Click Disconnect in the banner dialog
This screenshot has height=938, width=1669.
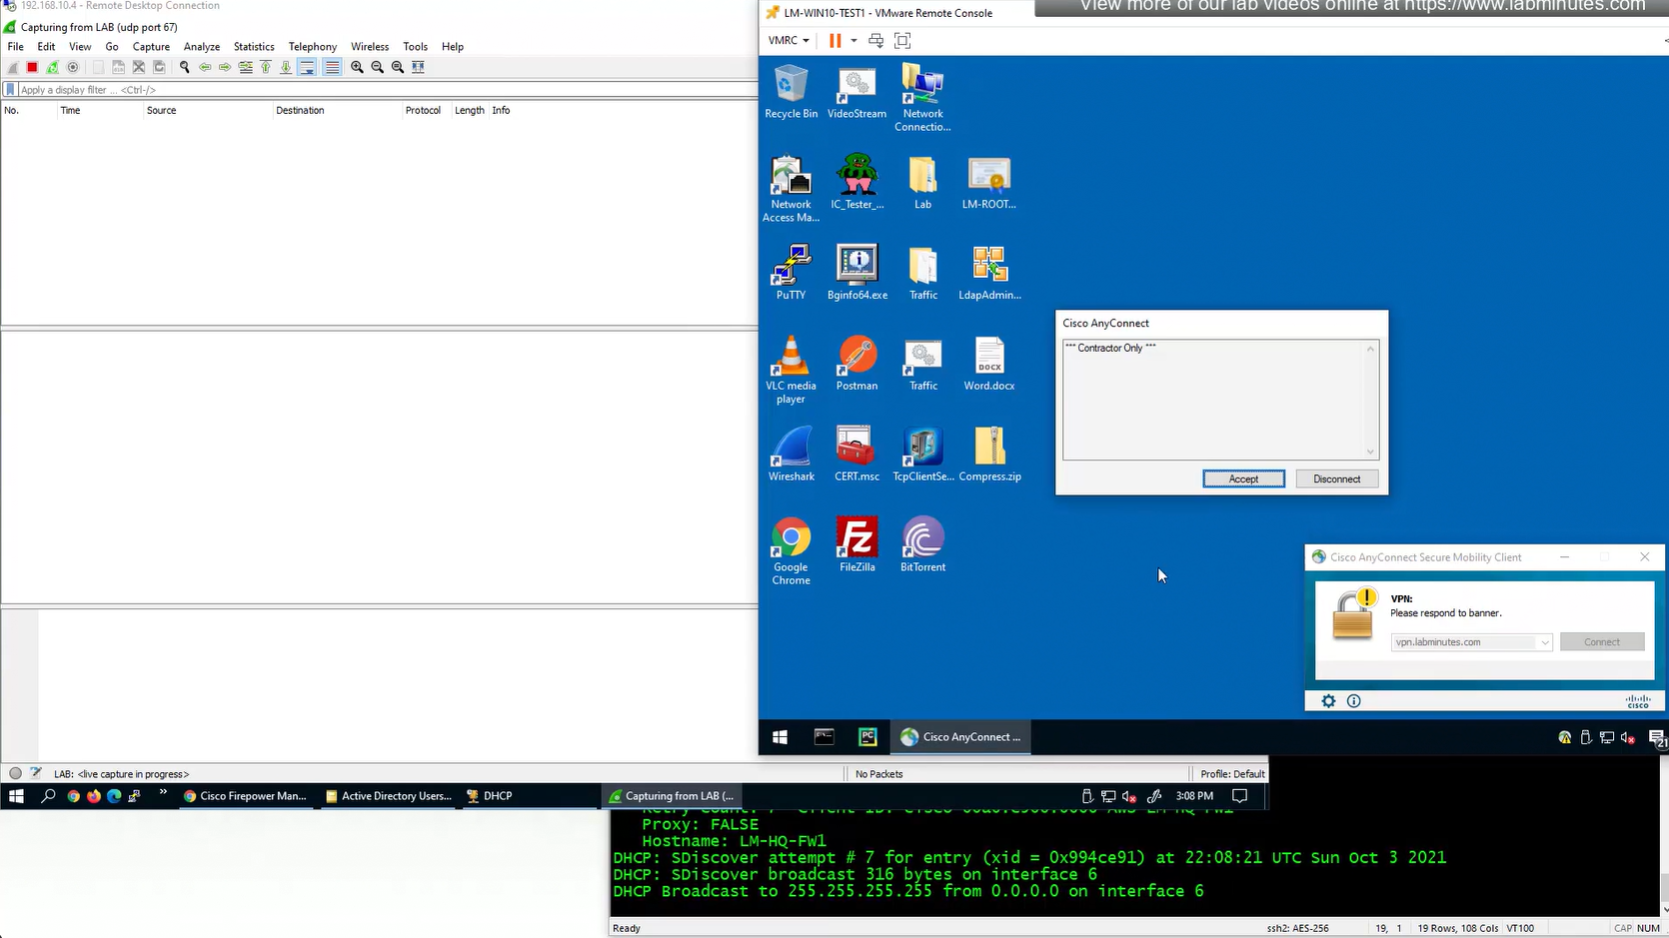[x=1336, y=479]
